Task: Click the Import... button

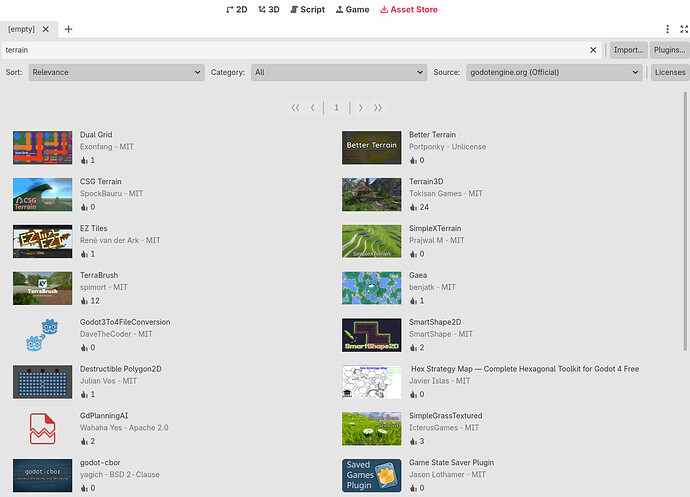Action: (x=628, y=50)
